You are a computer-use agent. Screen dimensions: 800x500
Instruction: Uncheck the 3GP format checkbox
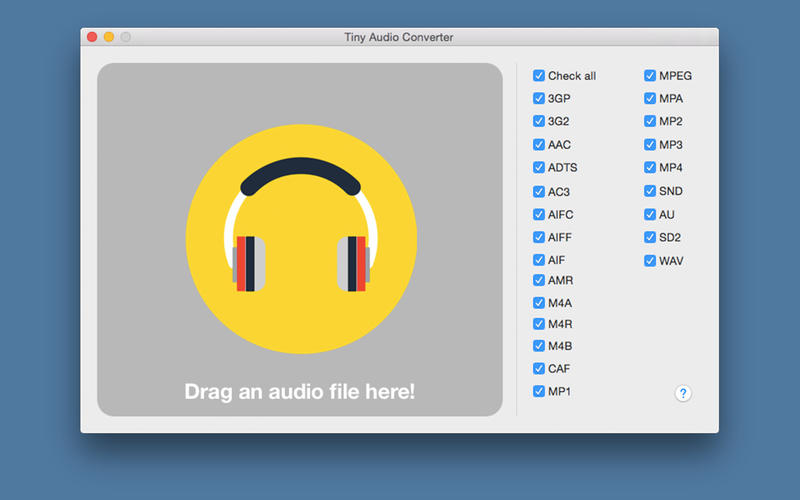(539, 98)
